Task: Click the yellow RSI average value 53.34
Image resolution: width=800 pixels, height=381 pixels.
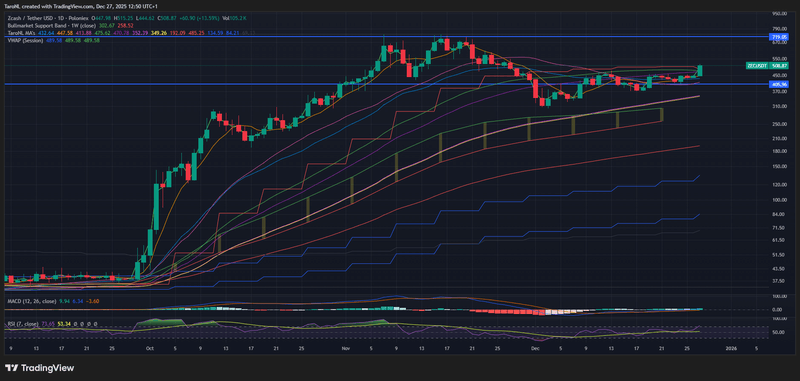Action: click(64, 324)
